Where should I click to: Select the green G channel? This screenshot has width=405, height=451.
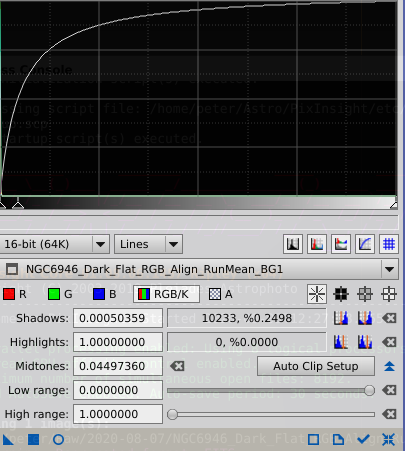(60, 294)
